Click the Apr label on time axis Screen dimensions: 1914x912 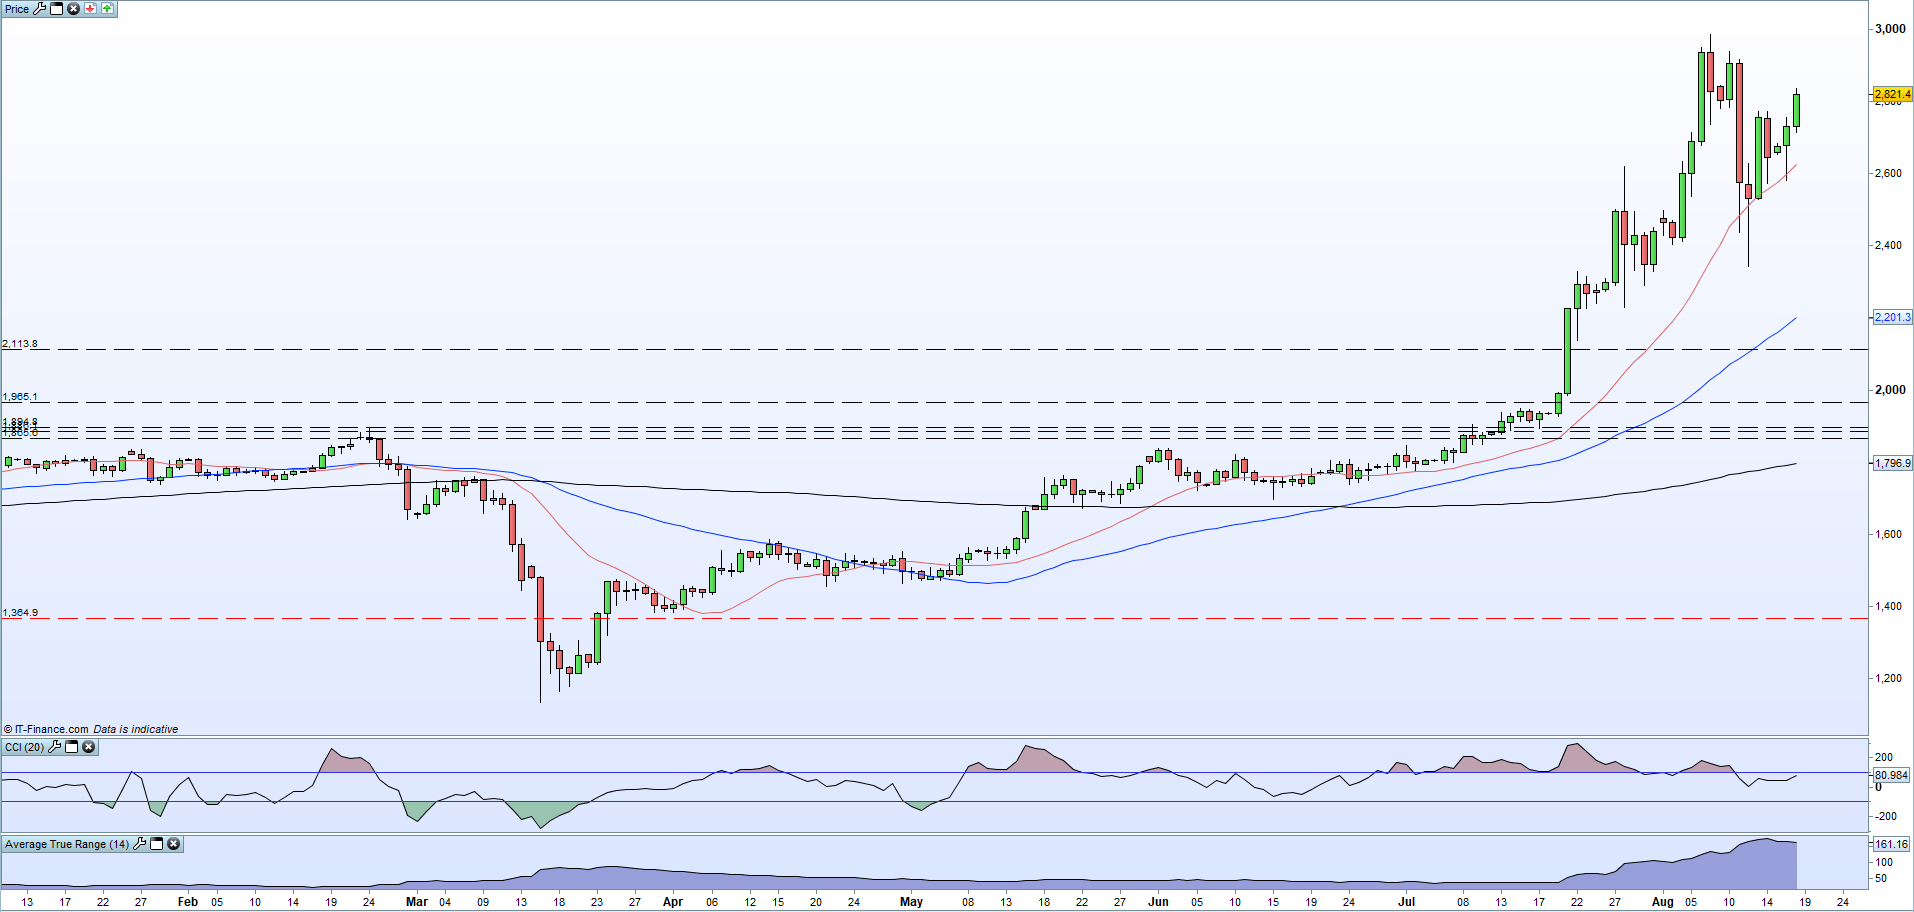point(673,902)
